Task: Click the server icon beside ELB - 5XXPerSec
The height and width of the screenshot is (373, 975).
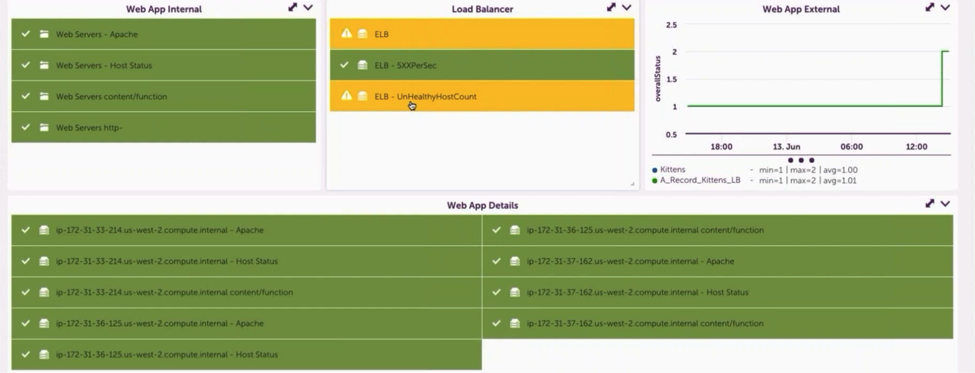Action: pyautogui.click(x=363, y=65)
